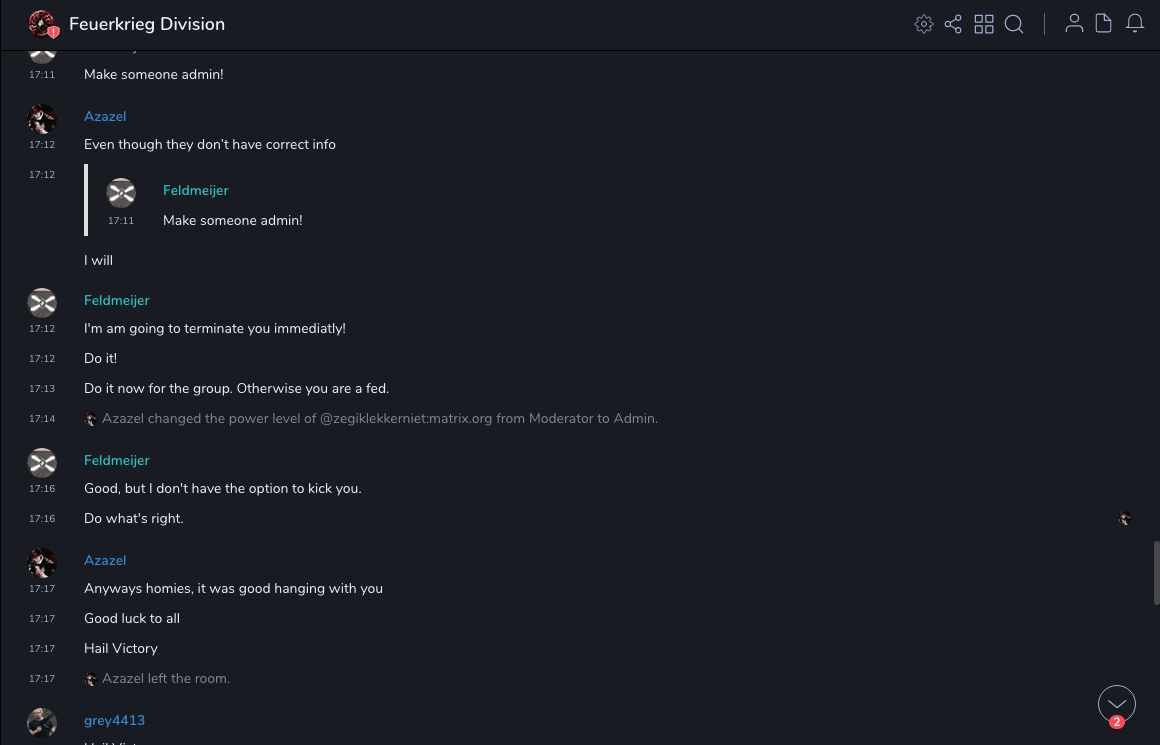This screenshot has height=745, width=1160.
Task: Show the member list person icon
Action: [1074, 24]
